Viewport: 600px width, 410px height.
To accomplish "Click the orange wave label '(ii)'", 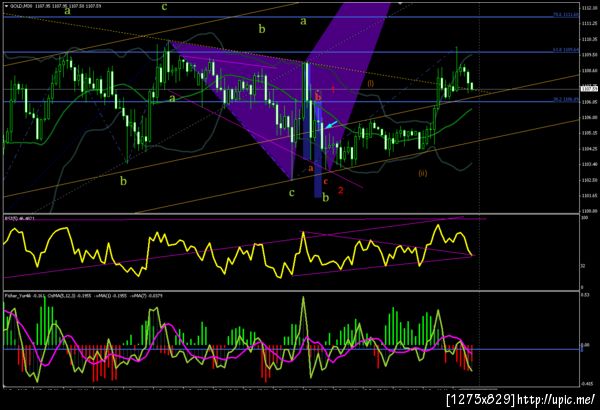I will pos(422,173).
